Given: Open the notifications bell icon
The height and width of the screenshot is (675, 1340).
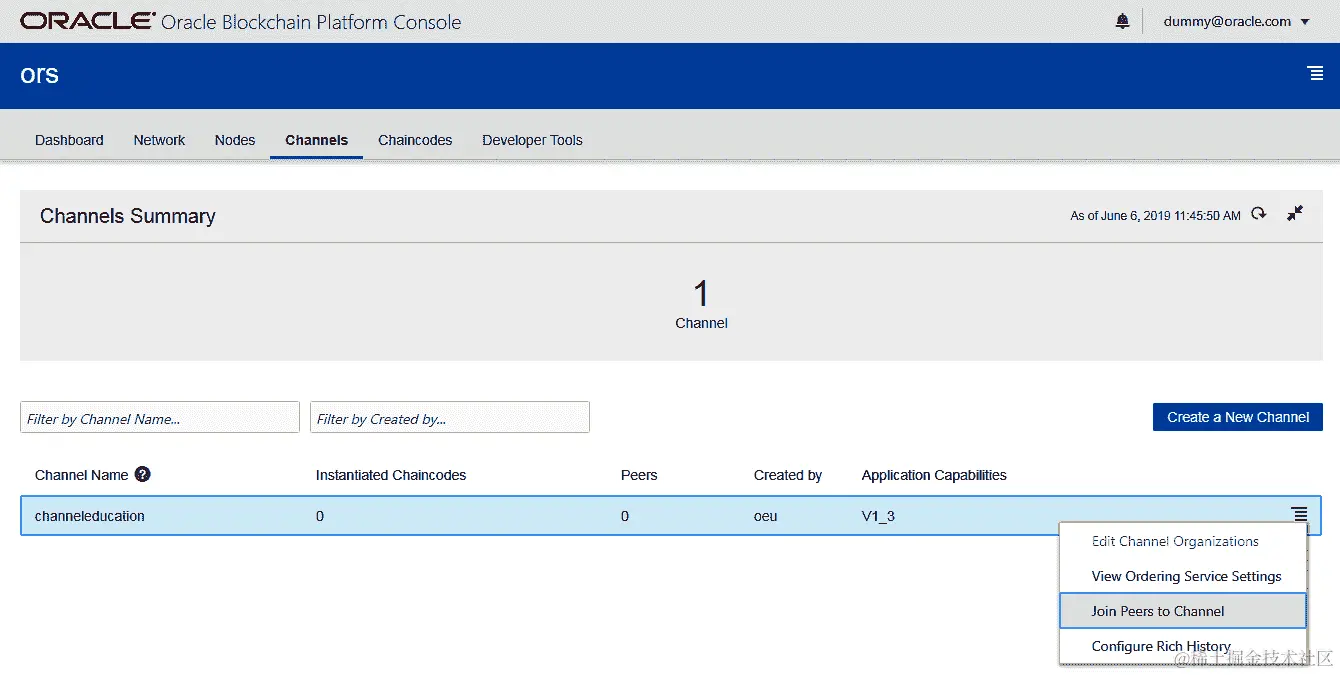Looking at the screenshot, I should click(1122, 21).
